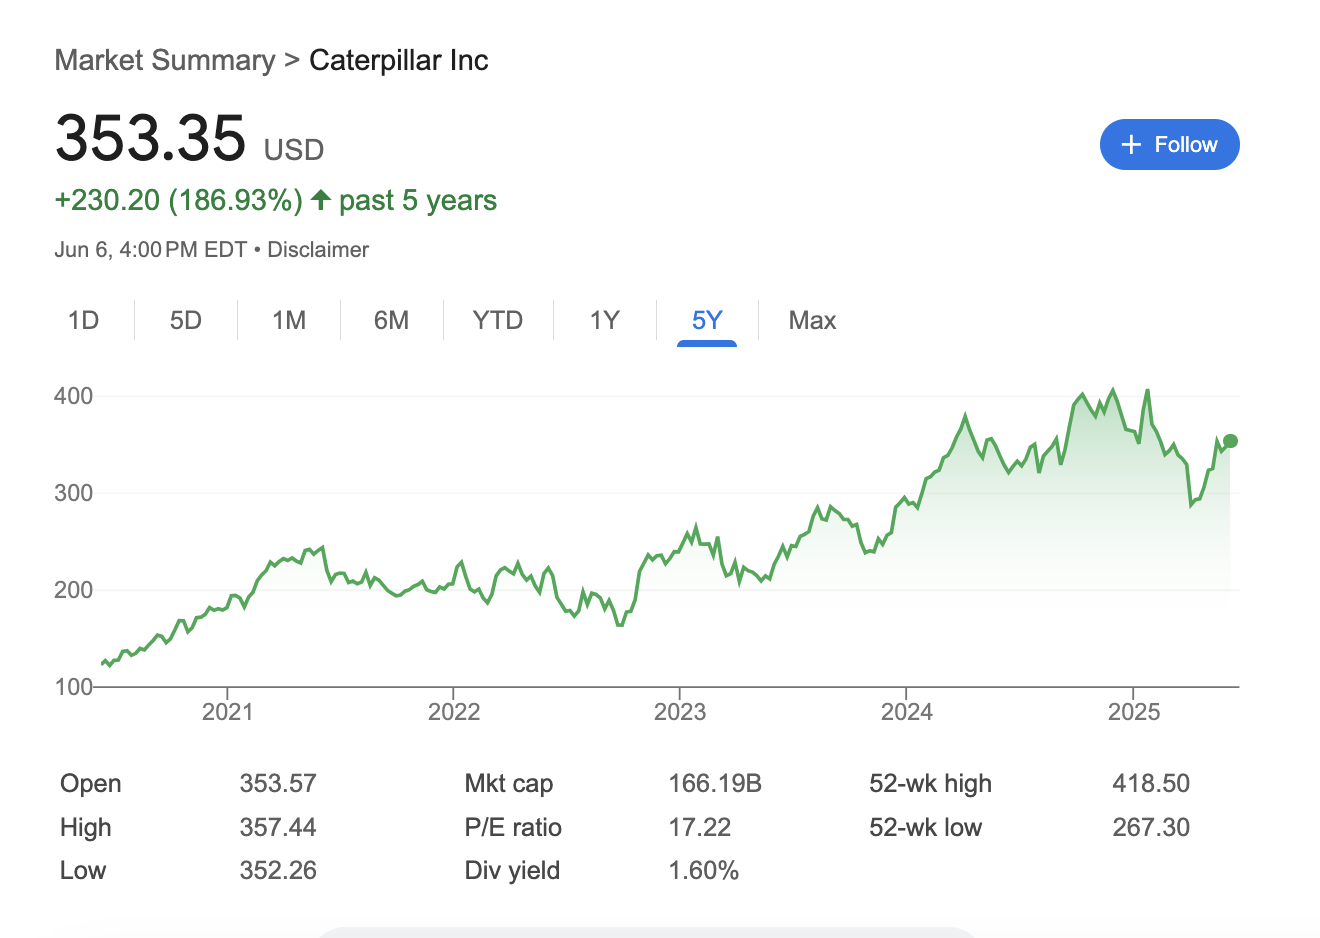The height and width of the screenshot is (938, 1320).
Task: Switch to the 1D time range tab
Action: tap(83, 320)
